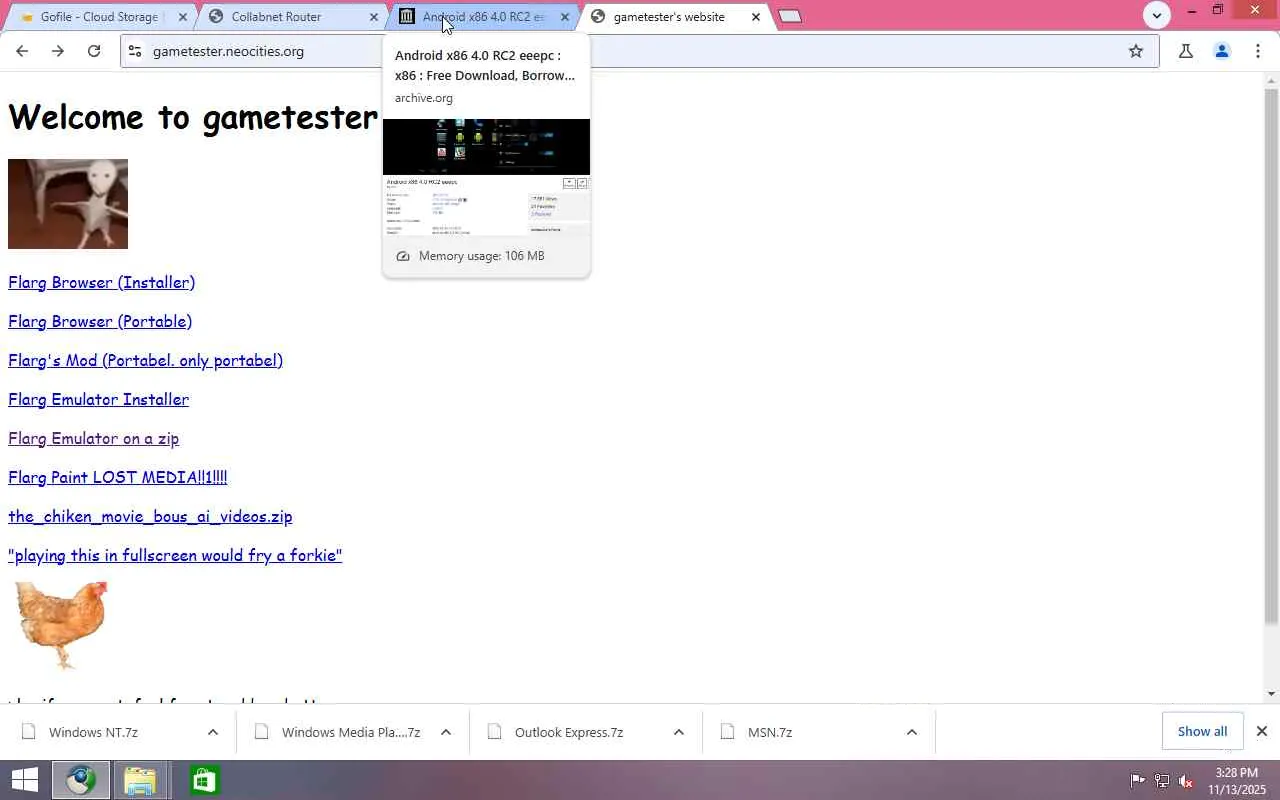Follow the Flarg Emulator Installer link

pyautogui.click(x=98, y=399)
